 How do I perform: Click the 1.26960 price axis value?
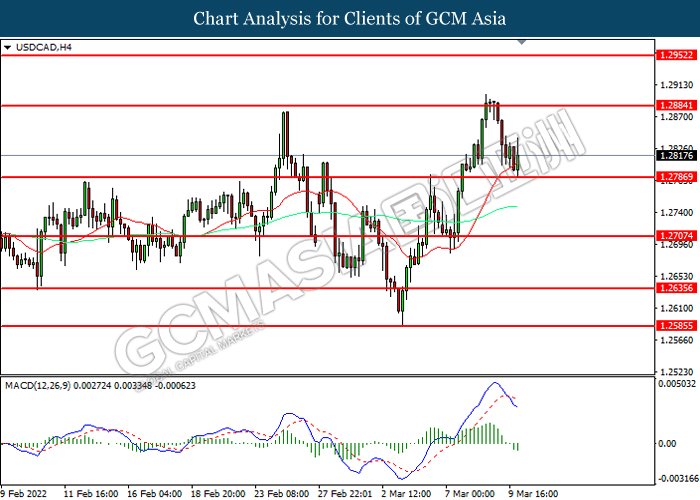677,245
